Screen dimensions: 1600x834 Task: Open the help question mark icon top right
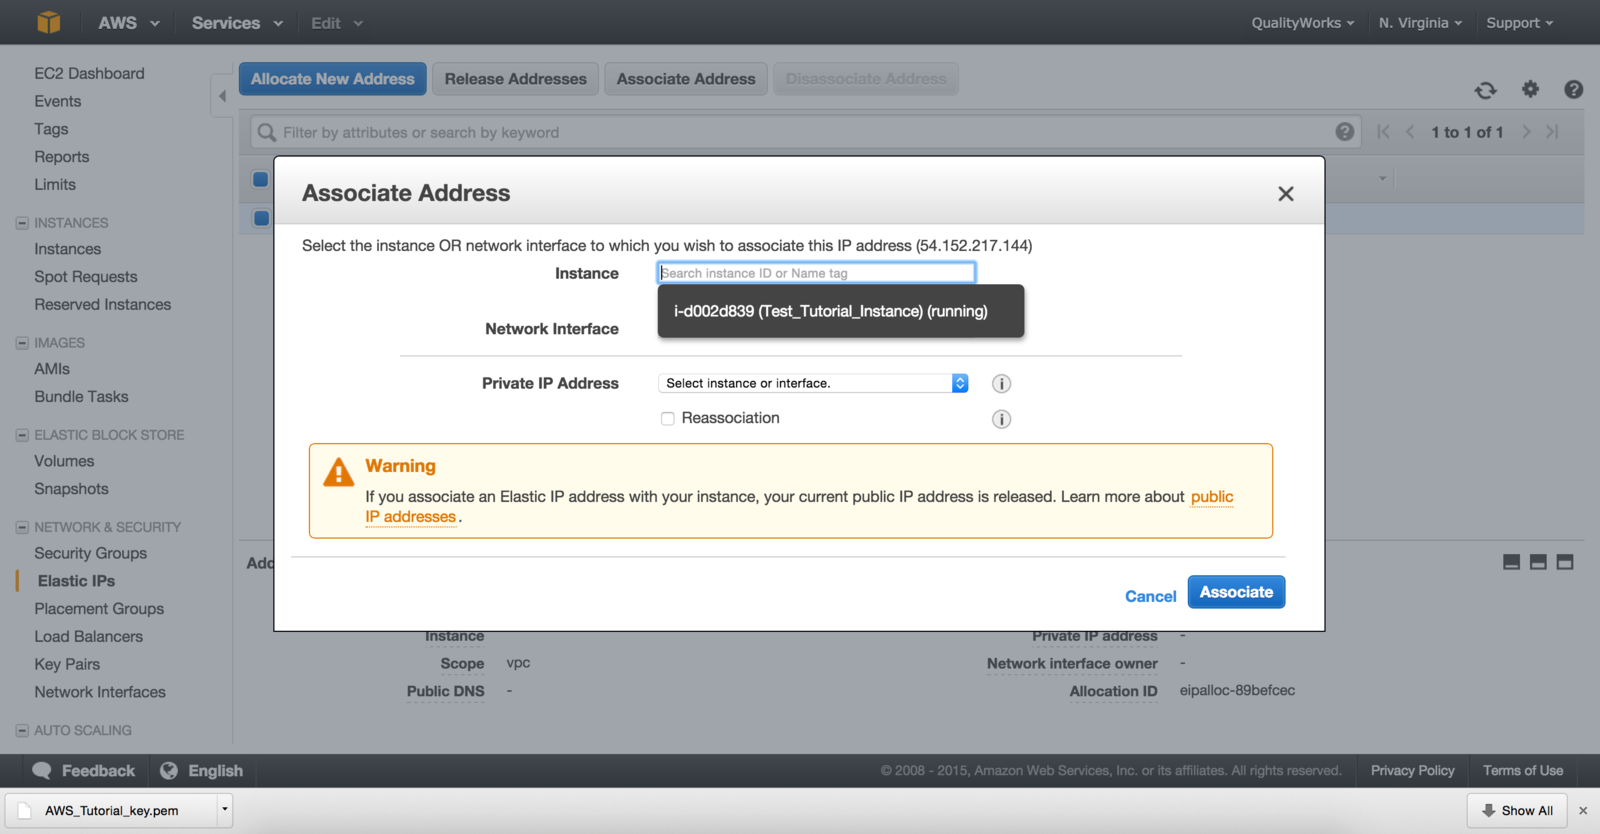tap(1573, 89)
